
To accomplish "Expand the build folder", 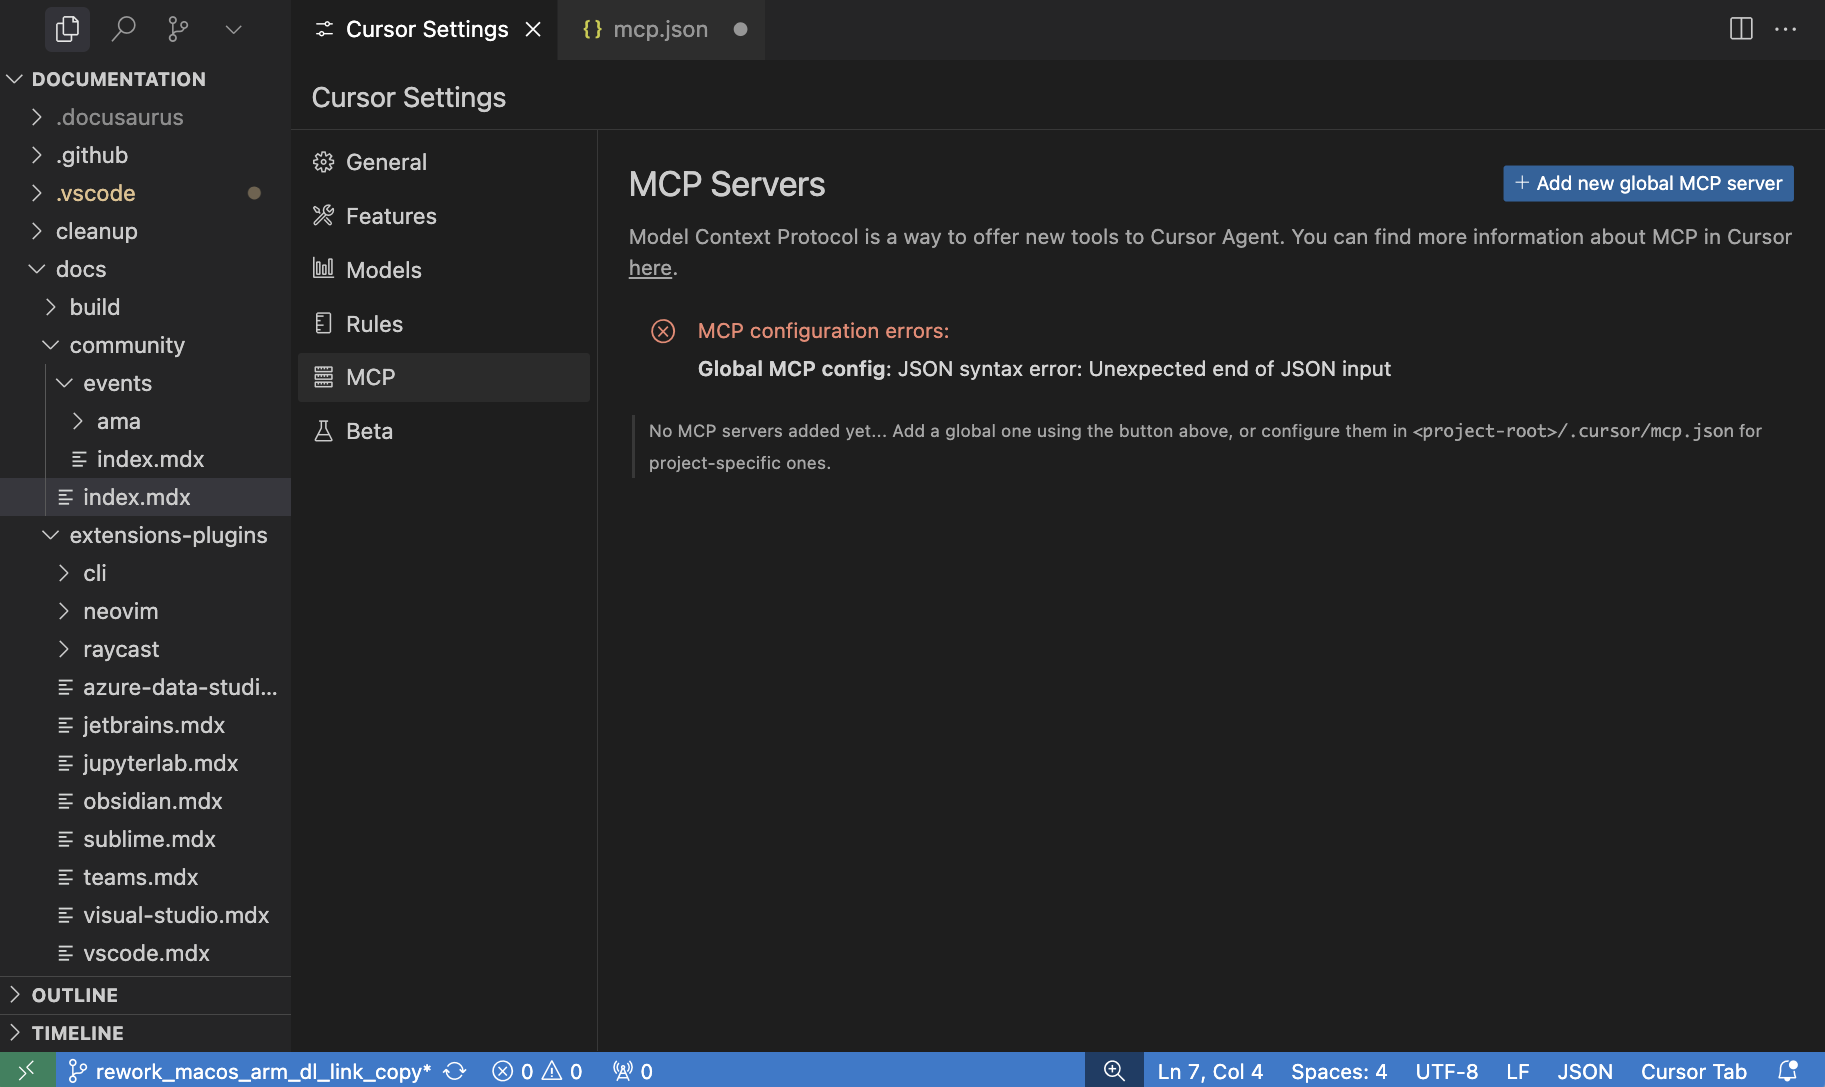I will pos(146,307).
